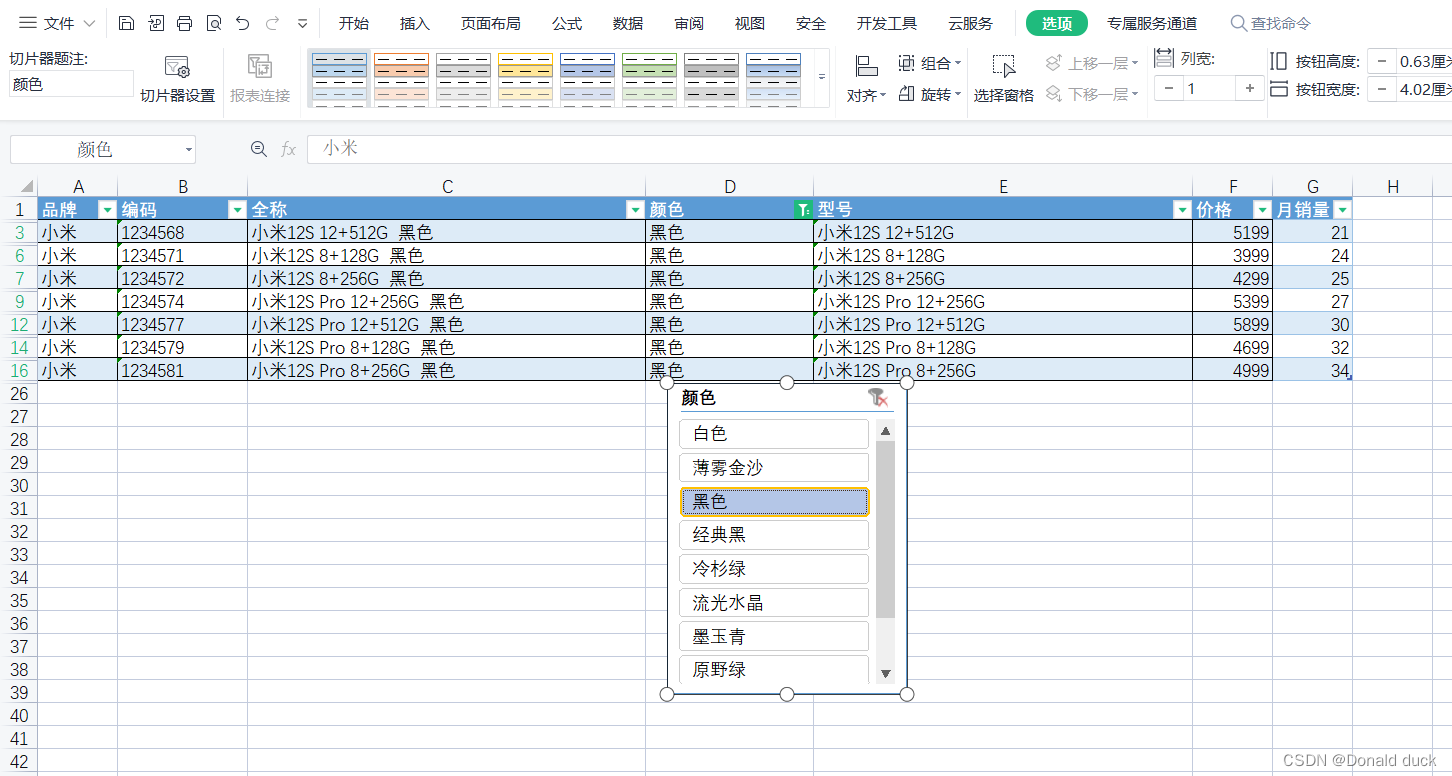
Task: Decrease button height (按钮高度) with minus
Action: [x=1381, y=61]
